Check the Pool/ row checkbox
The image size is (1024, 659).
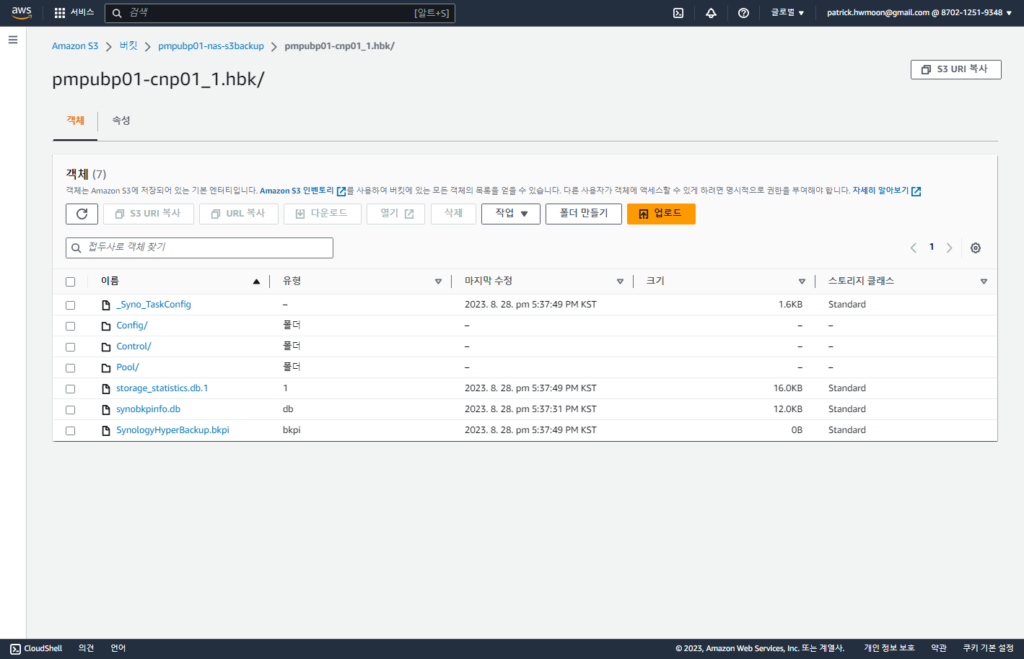pos(71,368)
